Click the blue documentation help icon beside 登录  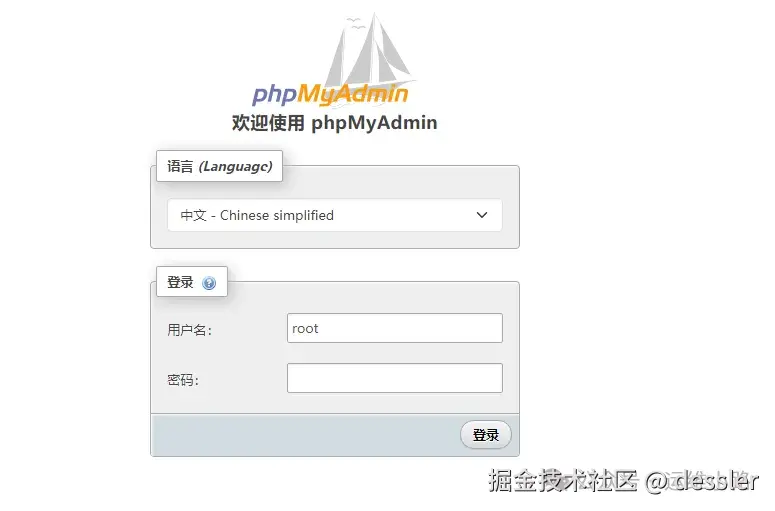coord(209,283)
